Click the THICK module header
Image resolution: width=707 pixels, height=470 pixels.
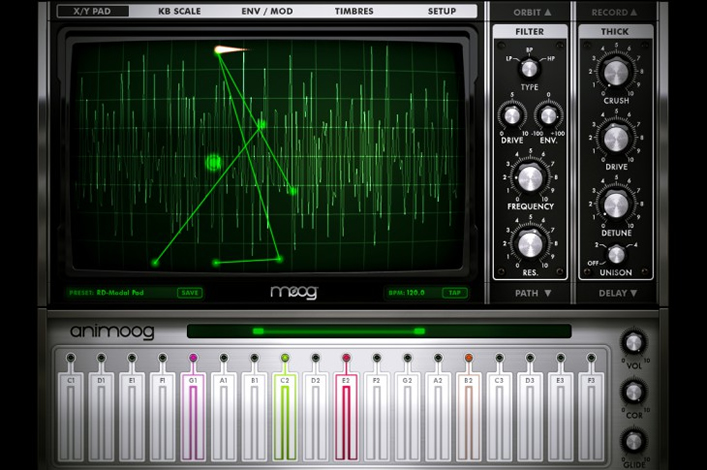tap(615, 32)
